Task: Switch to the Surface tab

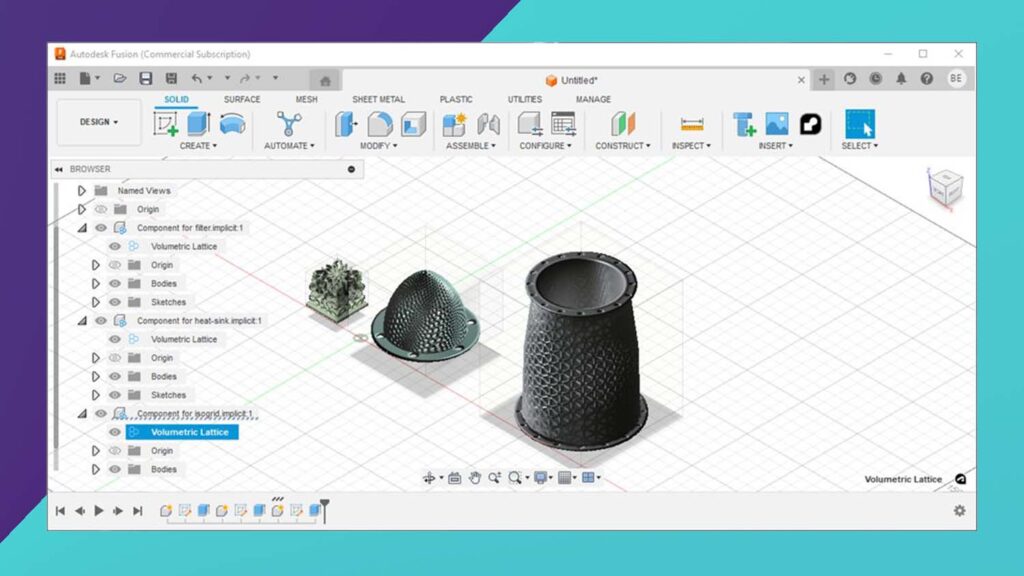Action: [x=241, y=99]
